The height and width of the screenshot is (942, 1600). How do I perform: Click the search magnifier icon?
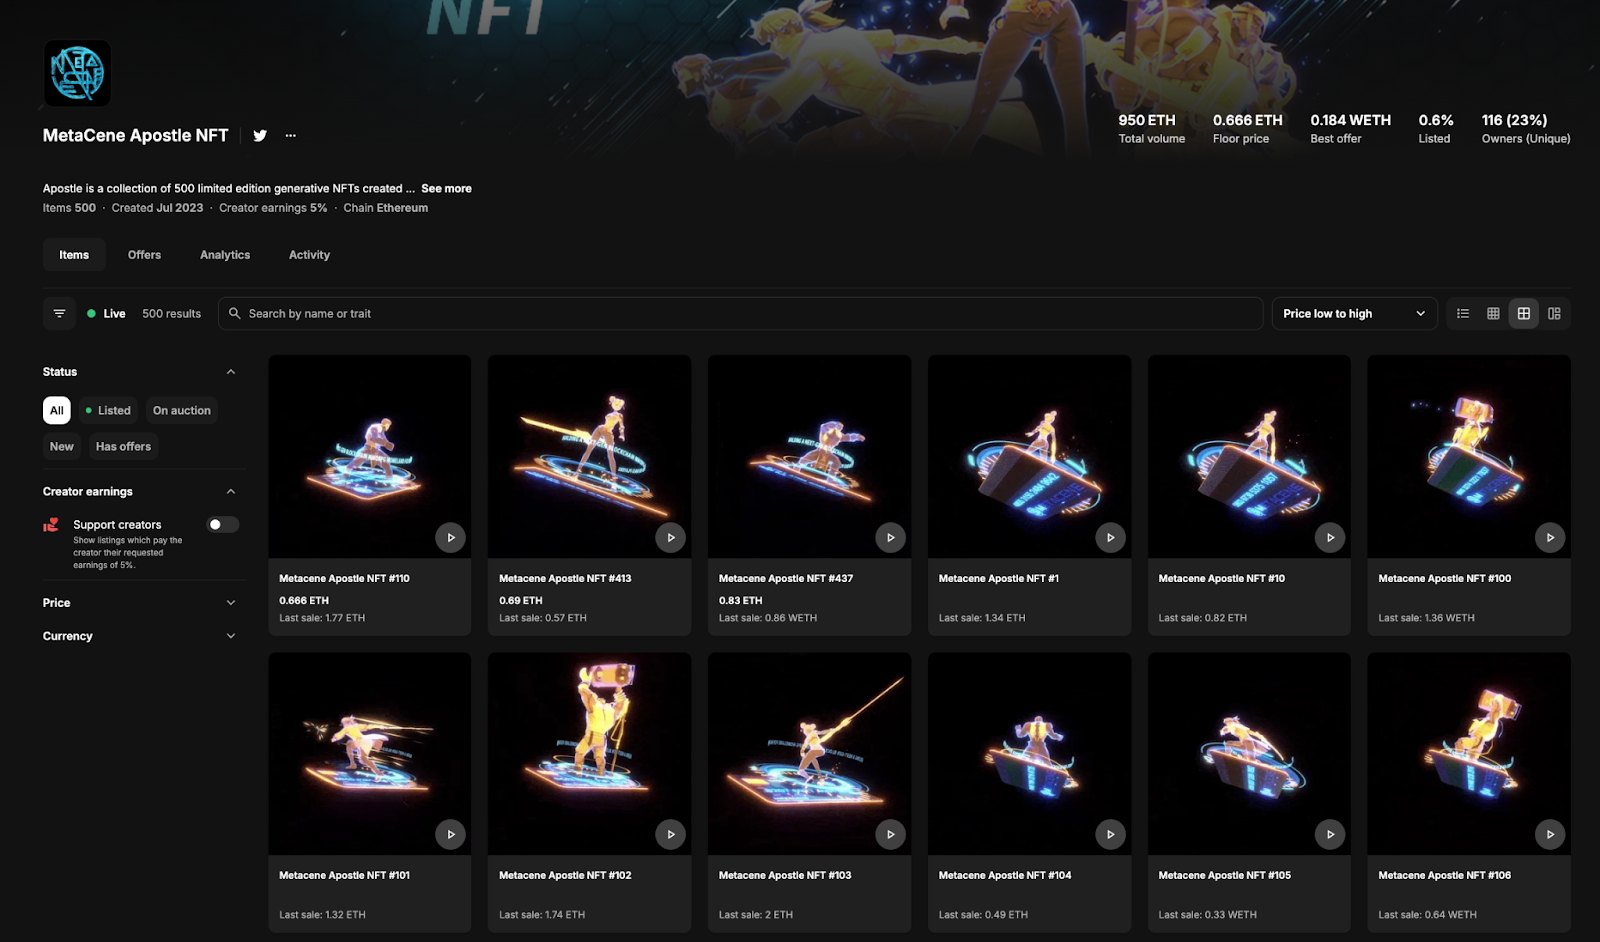tap(235, 314)
